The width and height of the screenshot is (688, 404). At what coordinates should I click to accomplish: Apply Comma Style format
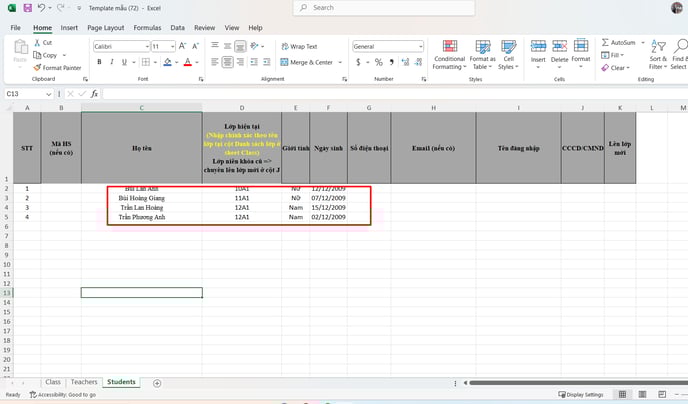click(391, 62)
